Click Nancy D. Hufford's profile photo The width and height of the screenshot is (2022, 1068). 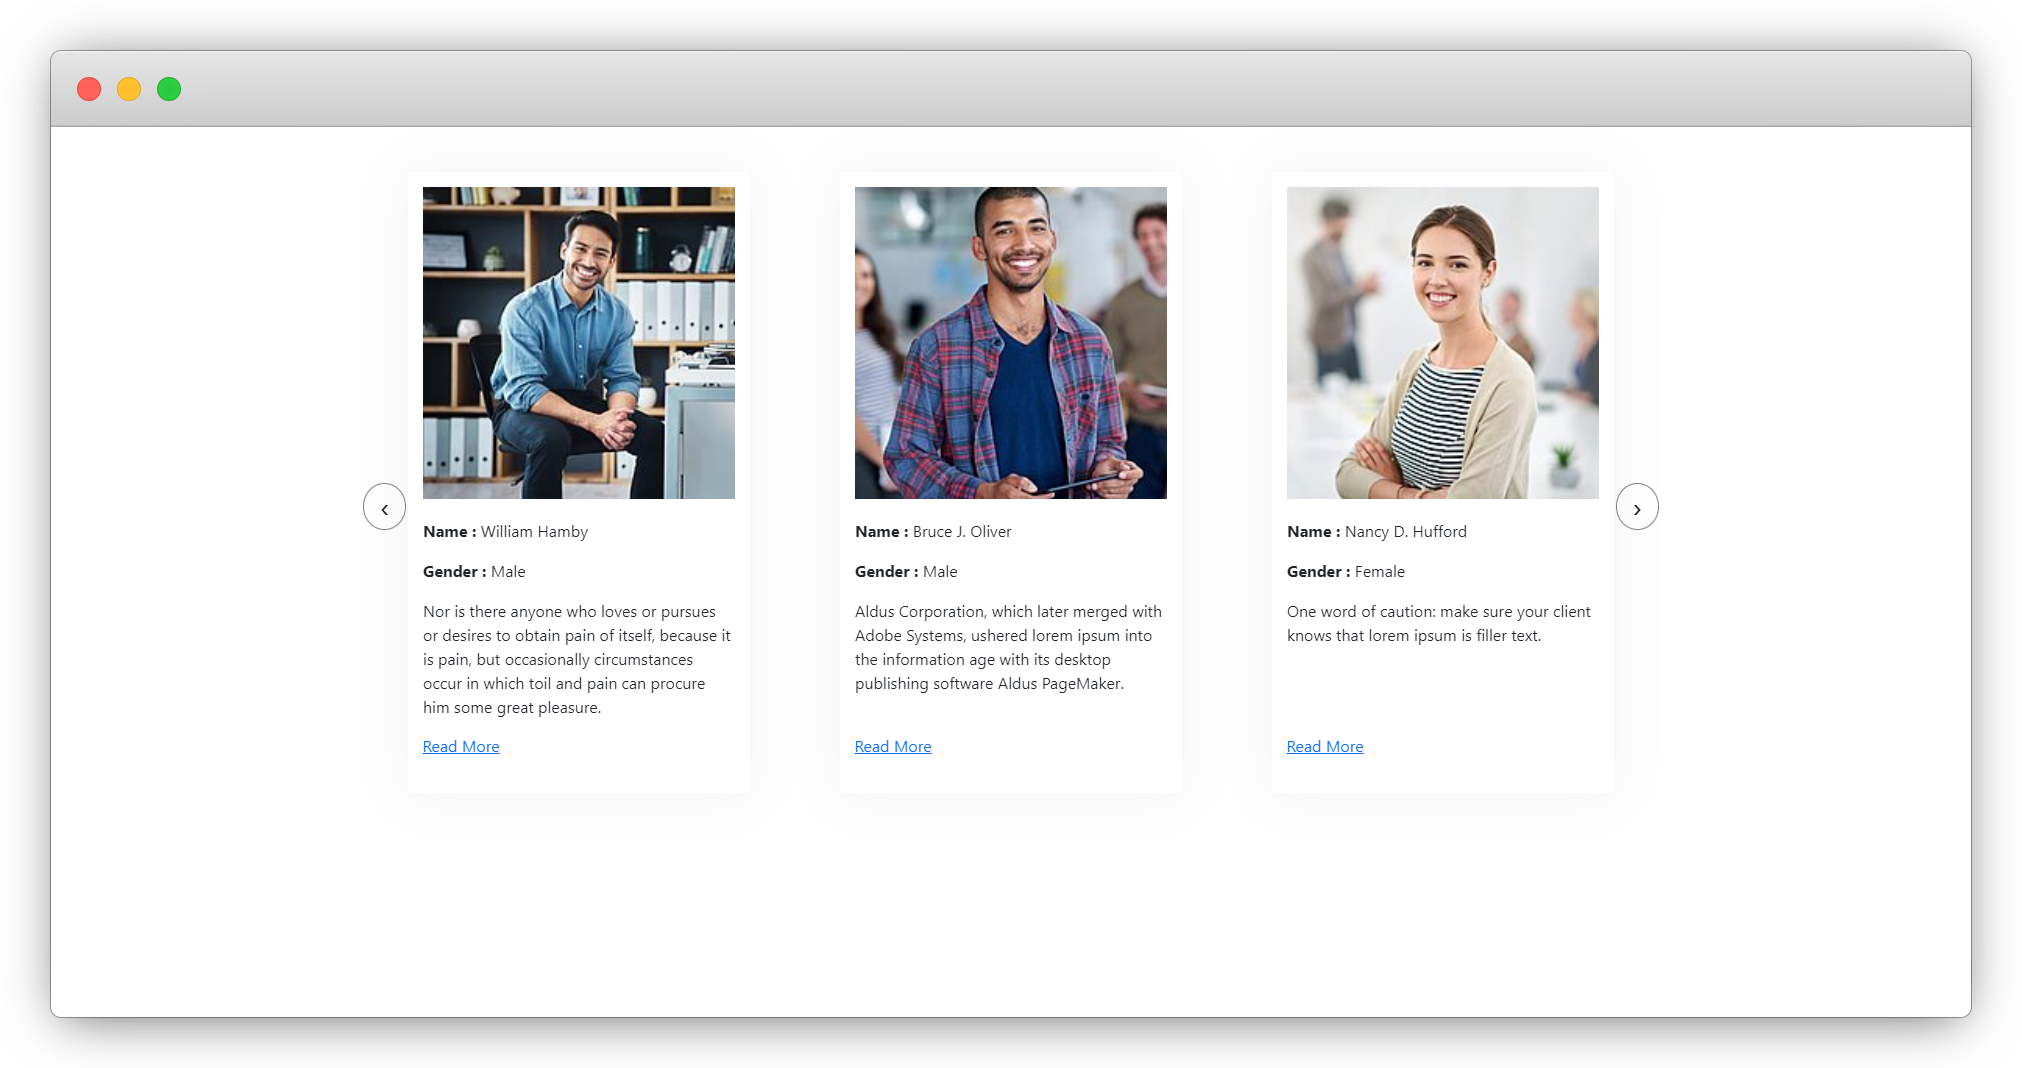click(x=1442, y=342)
